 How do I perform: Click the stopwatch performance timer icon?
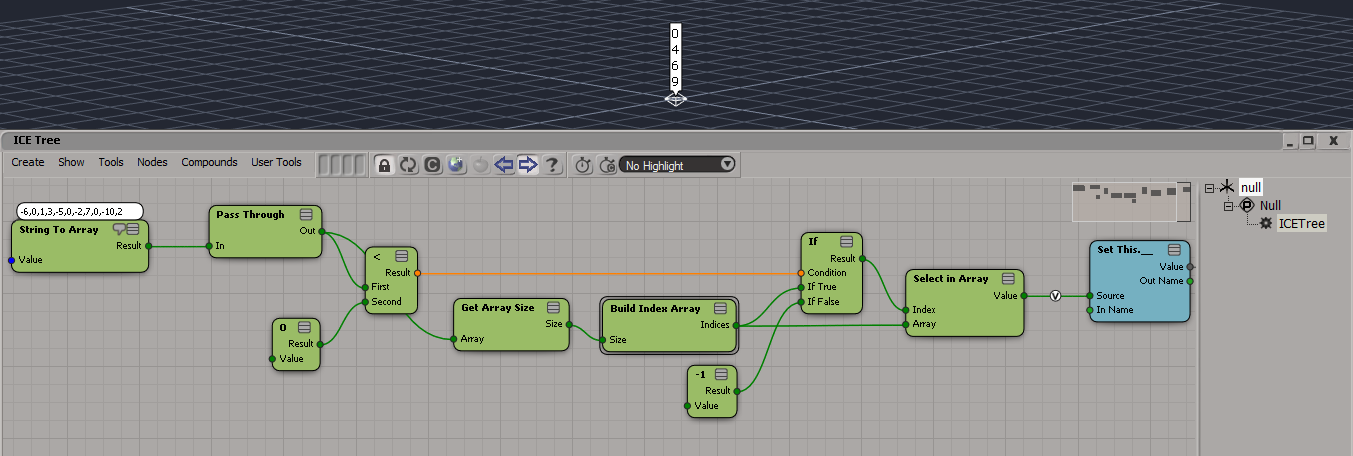[584, 165]
